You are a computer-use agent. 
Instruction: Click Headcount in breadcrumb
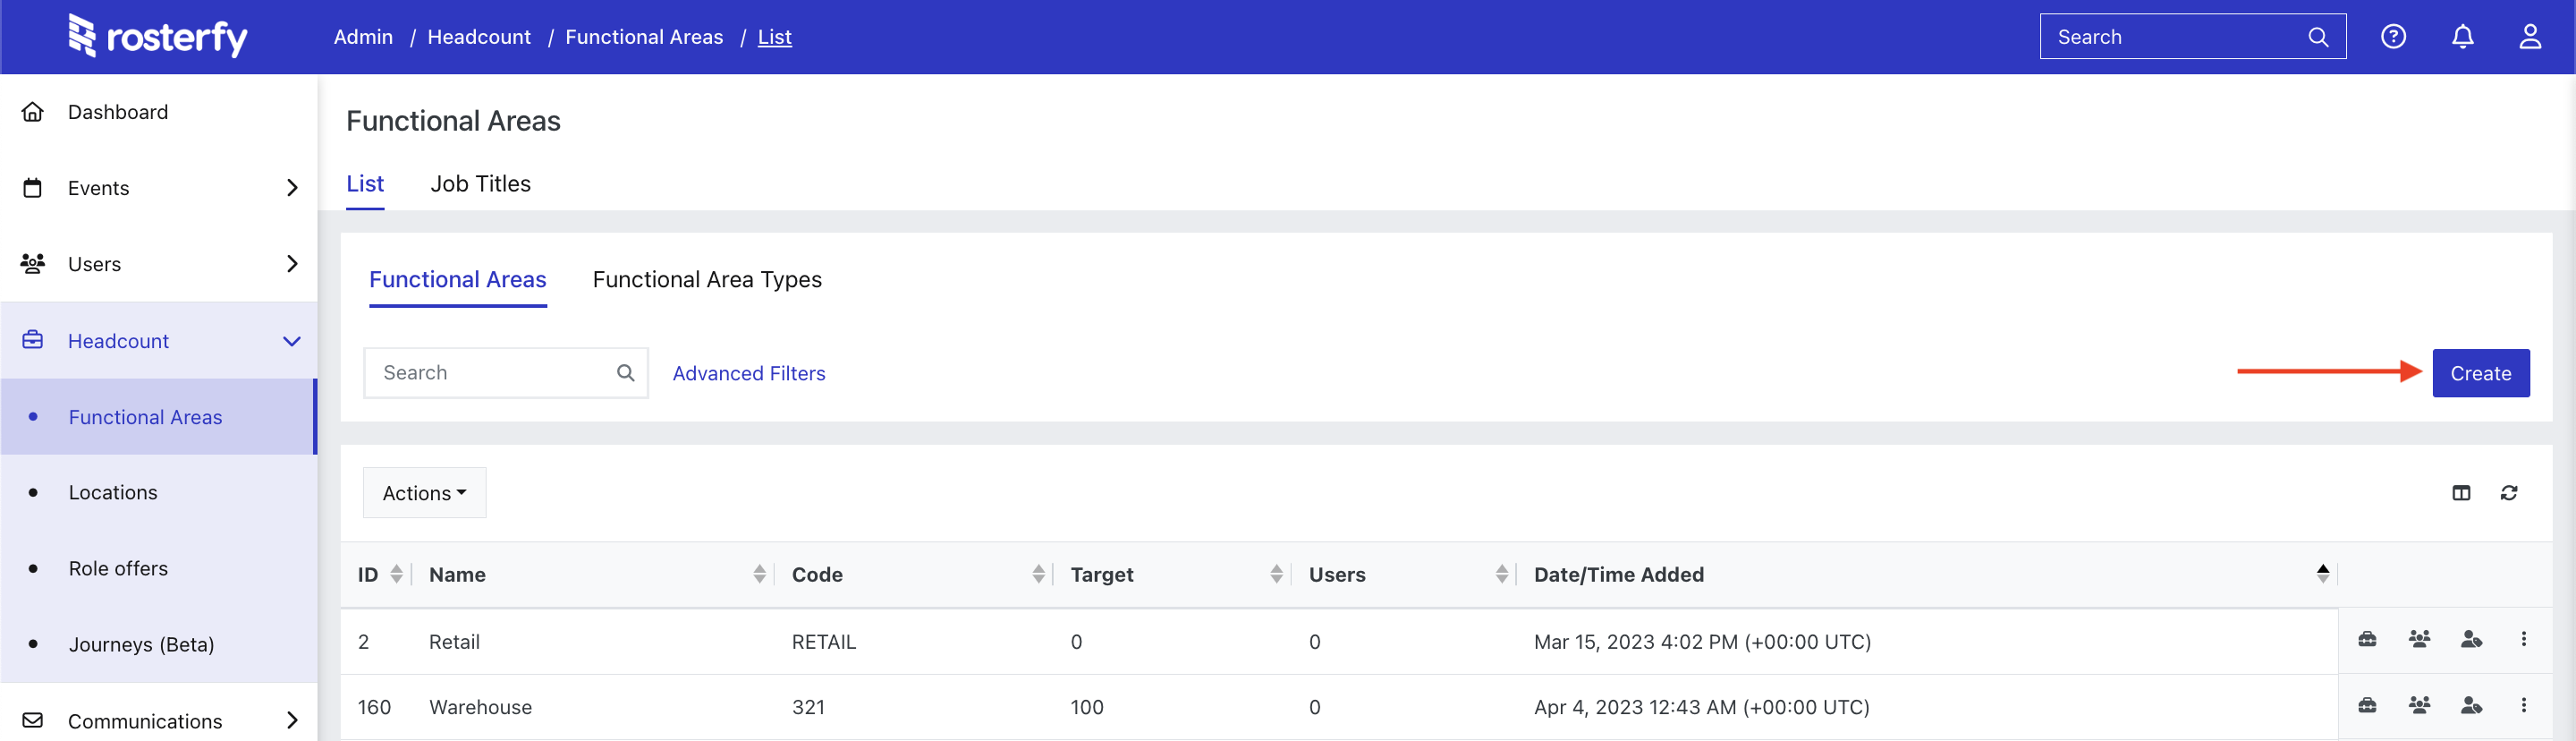(x=479, y=37)
